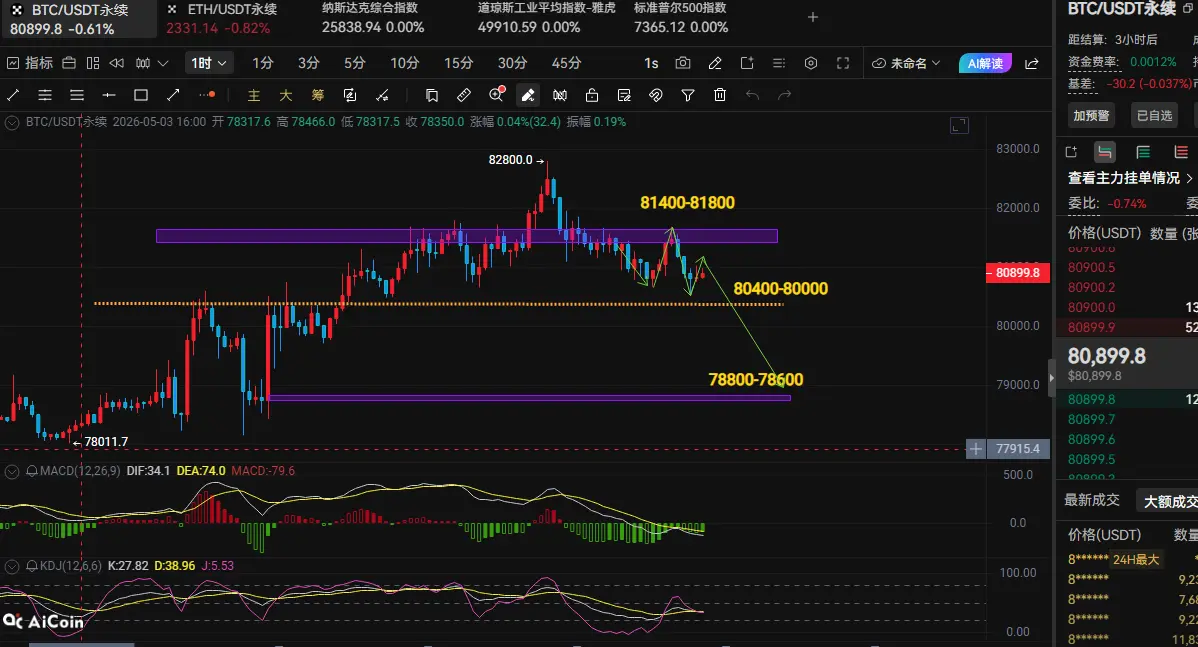Open the list lines icon in top toolbar

779,63
